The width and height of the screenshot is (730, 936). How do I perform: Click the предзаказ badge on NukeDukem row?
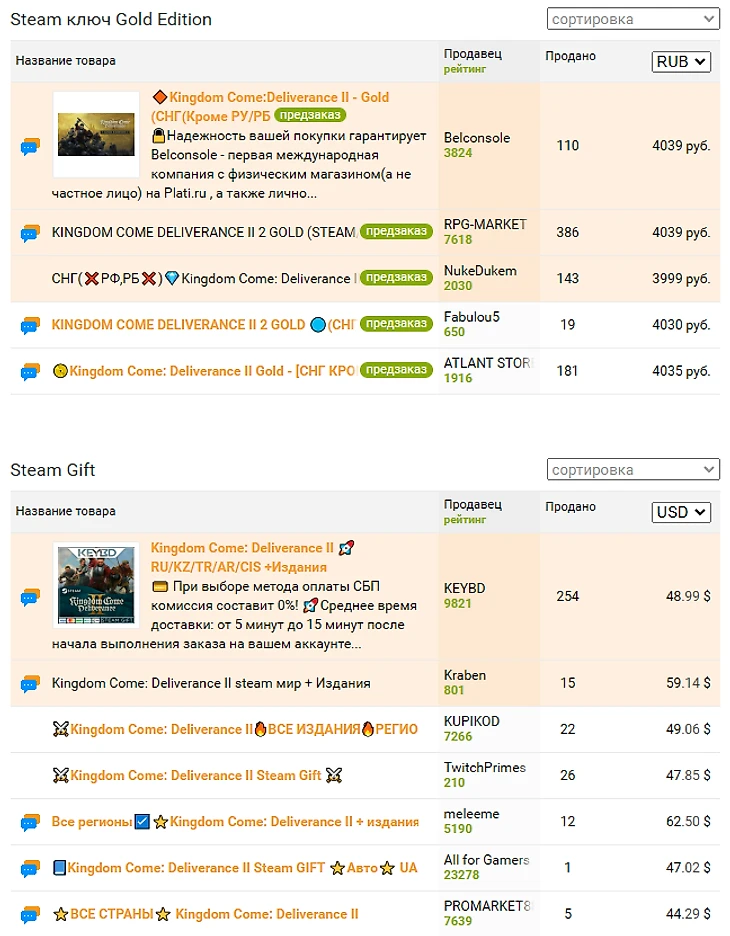(396, 277)
